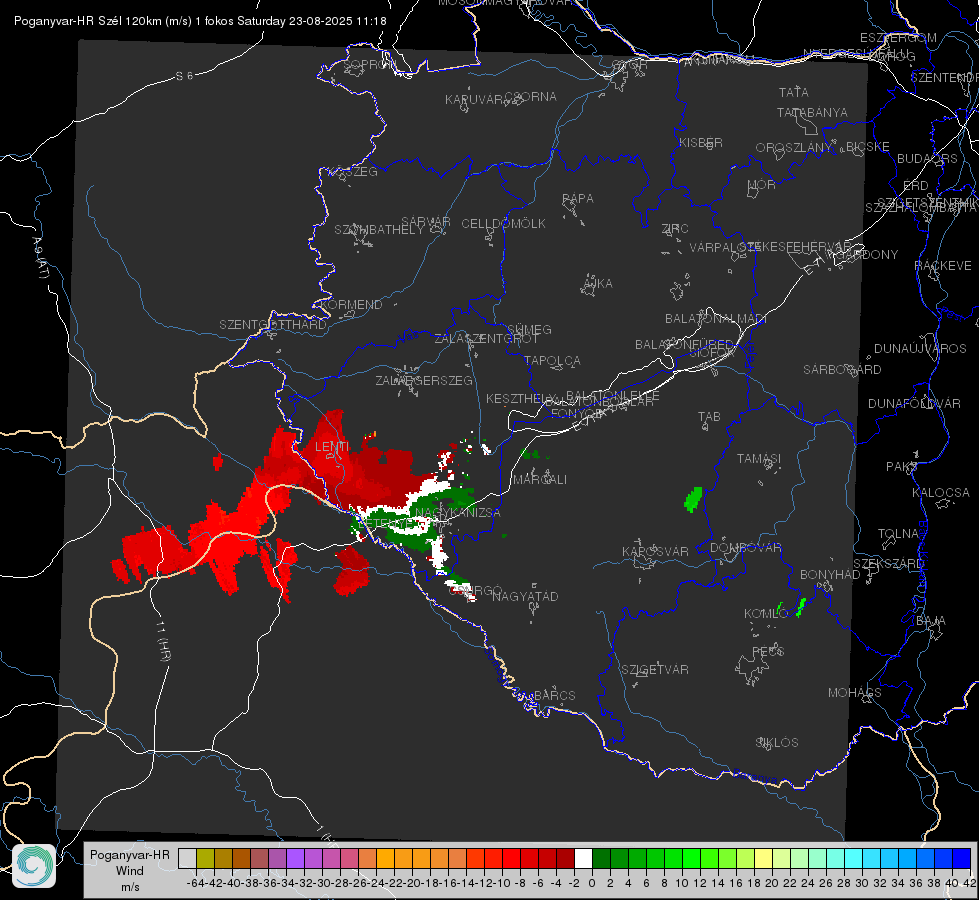979x900 pixels.
Task: Select the TAMASI town label
Action: (x=759, y=458)
